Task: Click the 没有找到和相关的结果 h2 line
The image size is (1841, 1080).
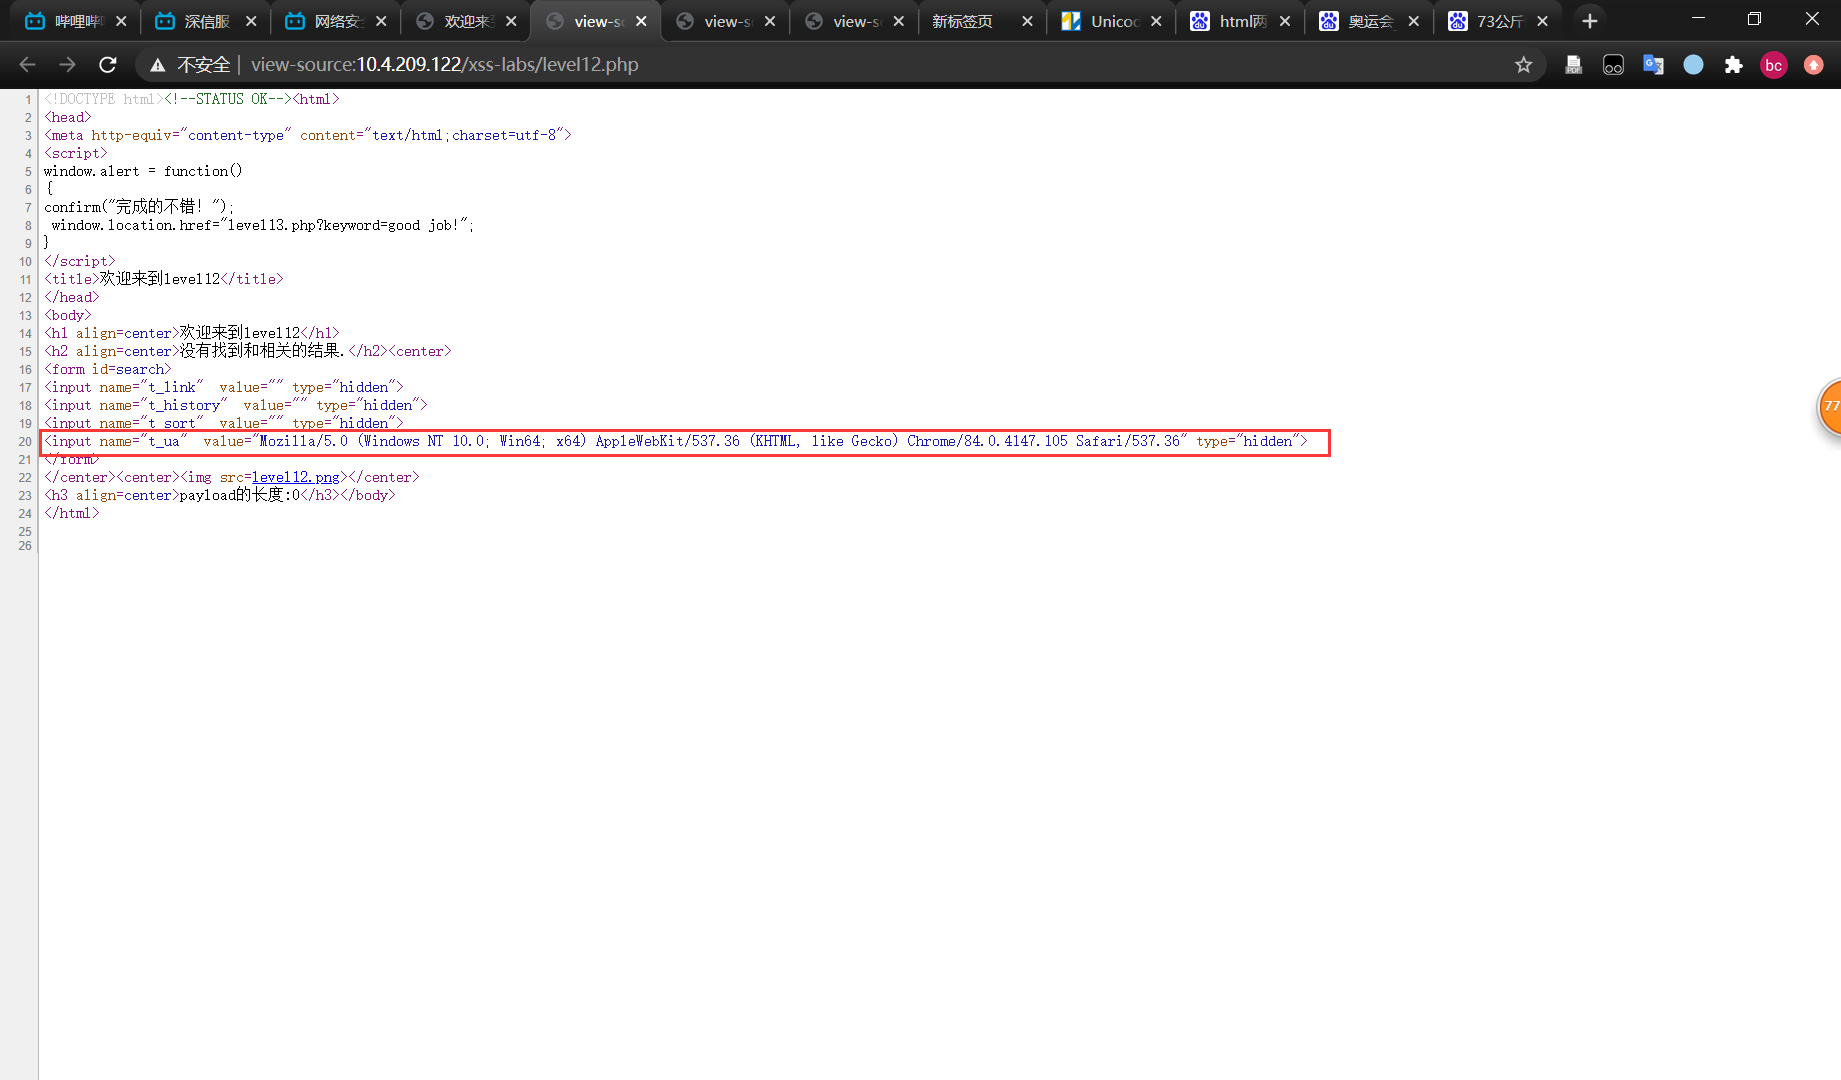Action: (248, 351)
